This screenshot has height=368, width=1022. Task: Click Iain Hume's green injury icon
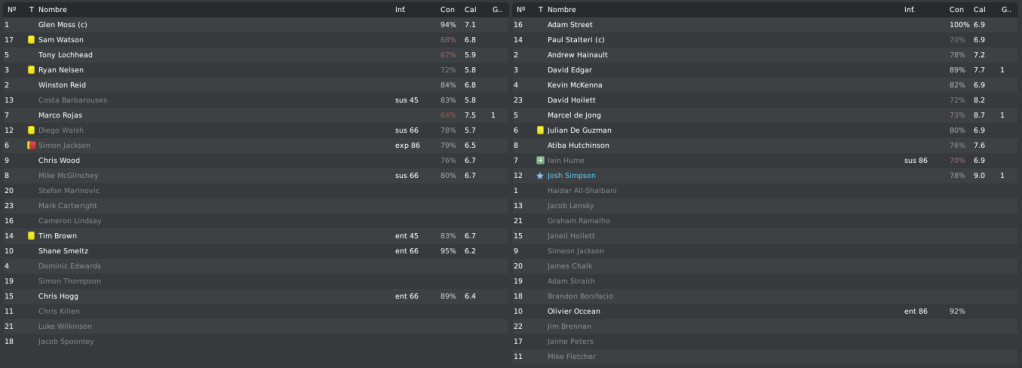tap(540, 160)
